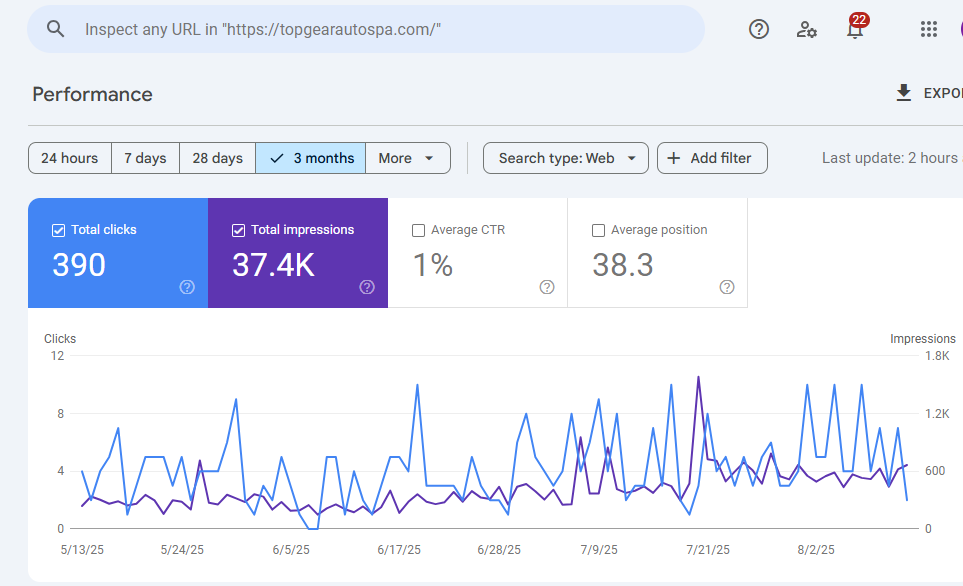The height and width of the screenshot is (586, 963).
Task: Uncheck the Total impressions checkbox
Action: pyautogui.click(x=238, y=230)
